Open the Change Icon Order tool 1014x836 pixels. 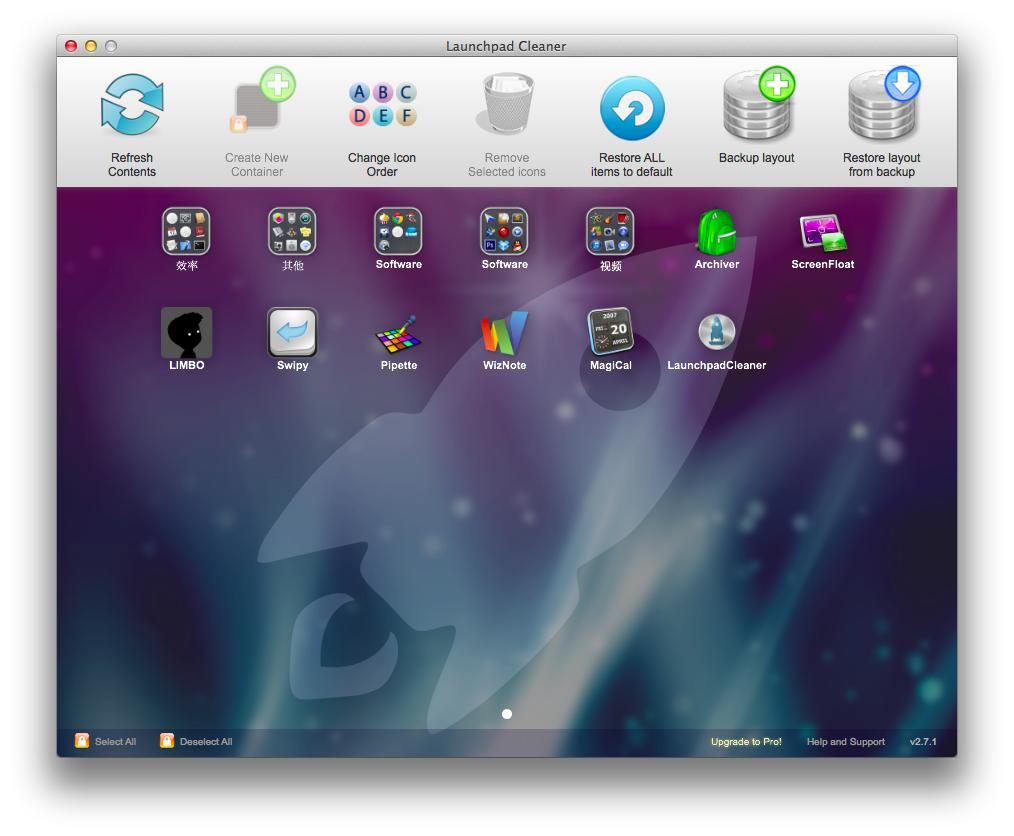(x=382, y=104)
